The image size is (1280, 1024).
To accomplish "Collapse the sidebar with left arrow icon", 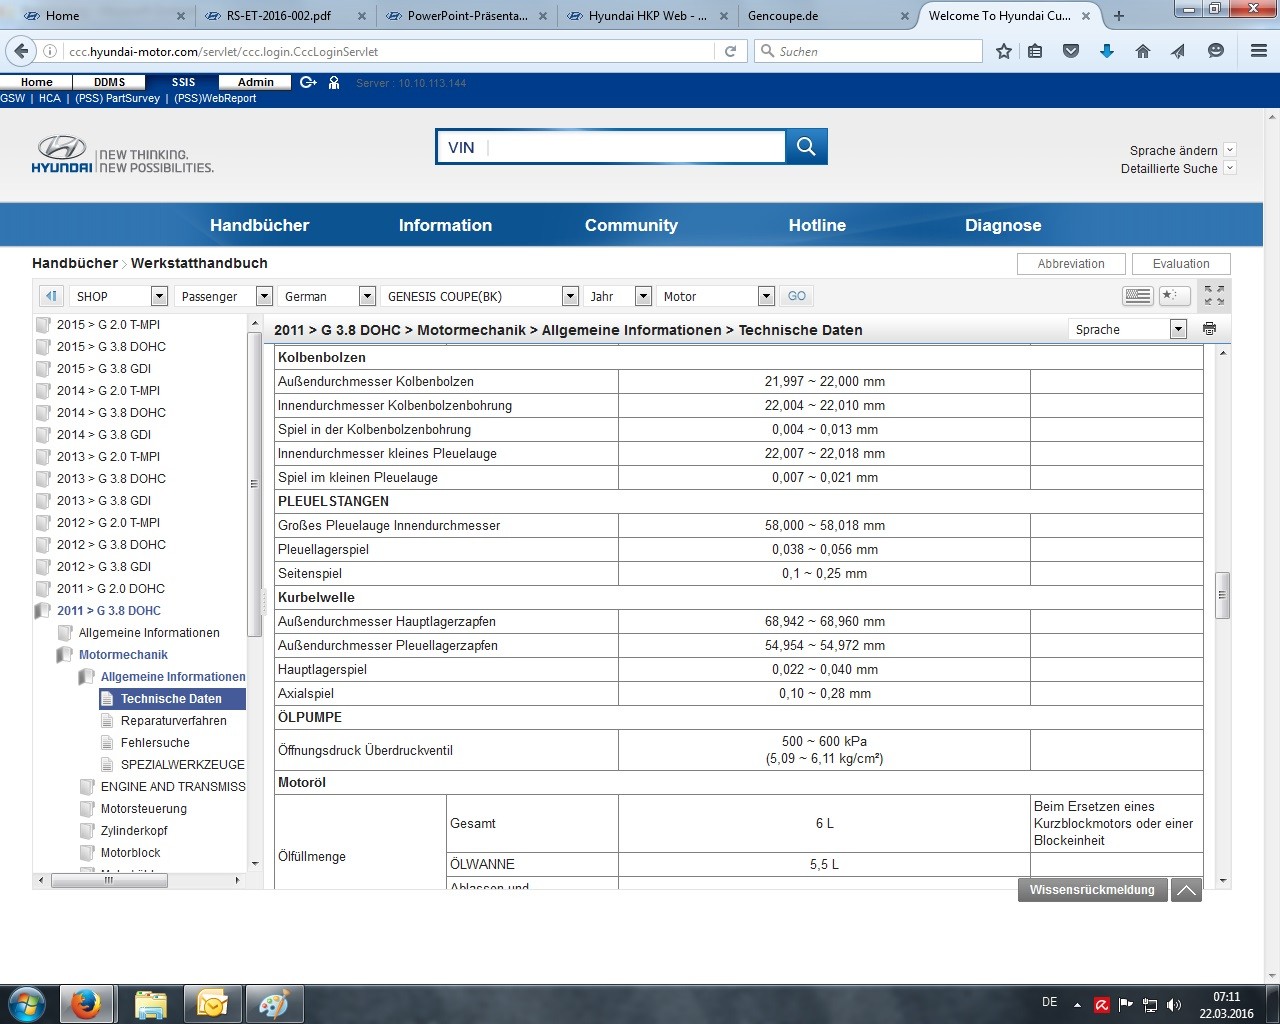I will pyautogui.click(x=51, y=296).
